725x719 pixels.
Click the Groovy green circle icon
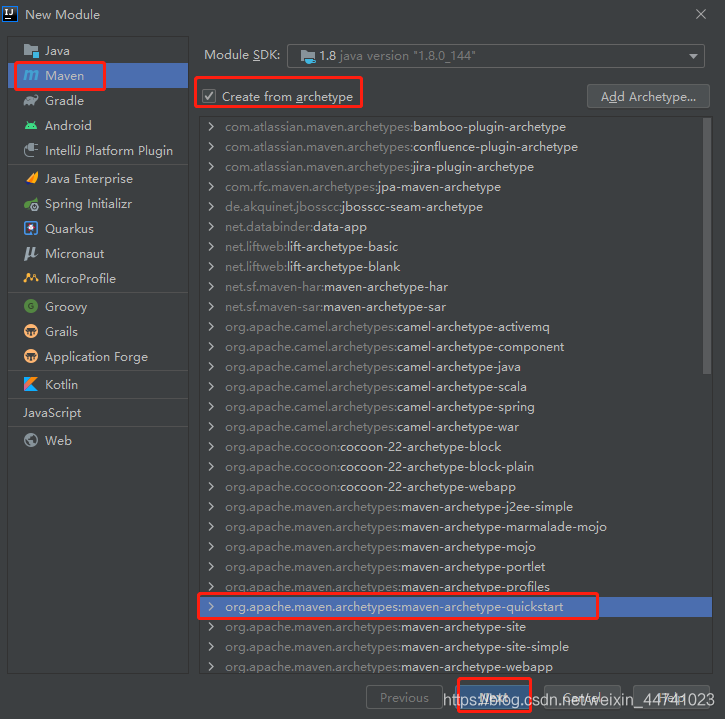coord(31,306)
